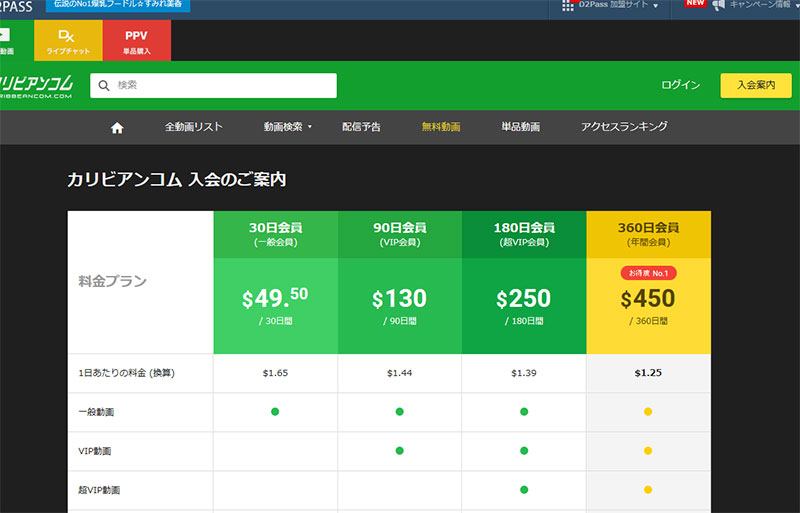
Task: Open 配信予告 menu item
Action: click(361, 127)
